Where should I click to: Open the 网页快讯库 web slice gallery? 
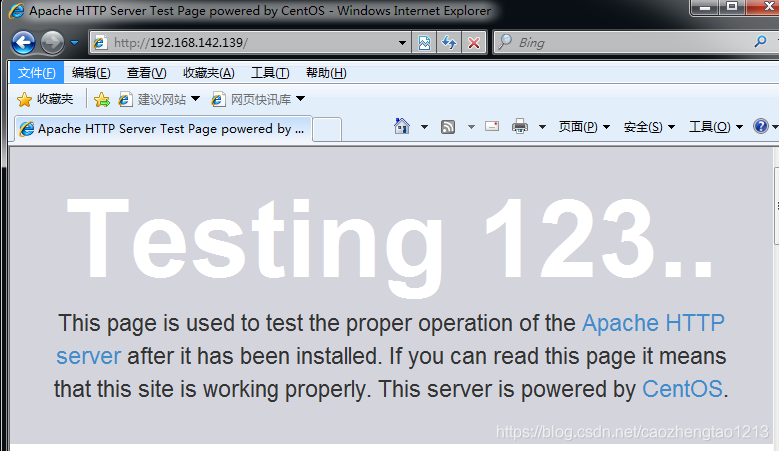click(252, 99)
